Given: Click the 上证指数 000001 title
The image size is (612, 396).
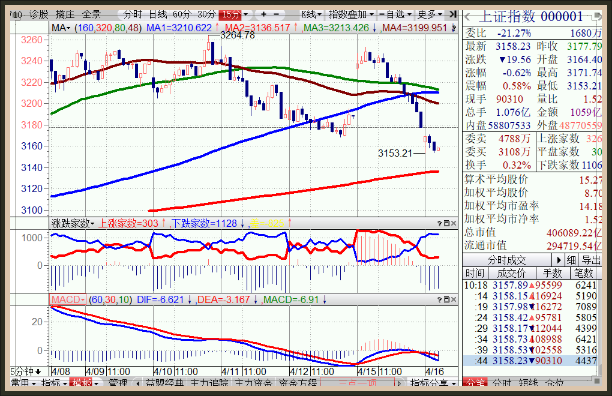Looking at the screenshot, I should click(530, 16).
